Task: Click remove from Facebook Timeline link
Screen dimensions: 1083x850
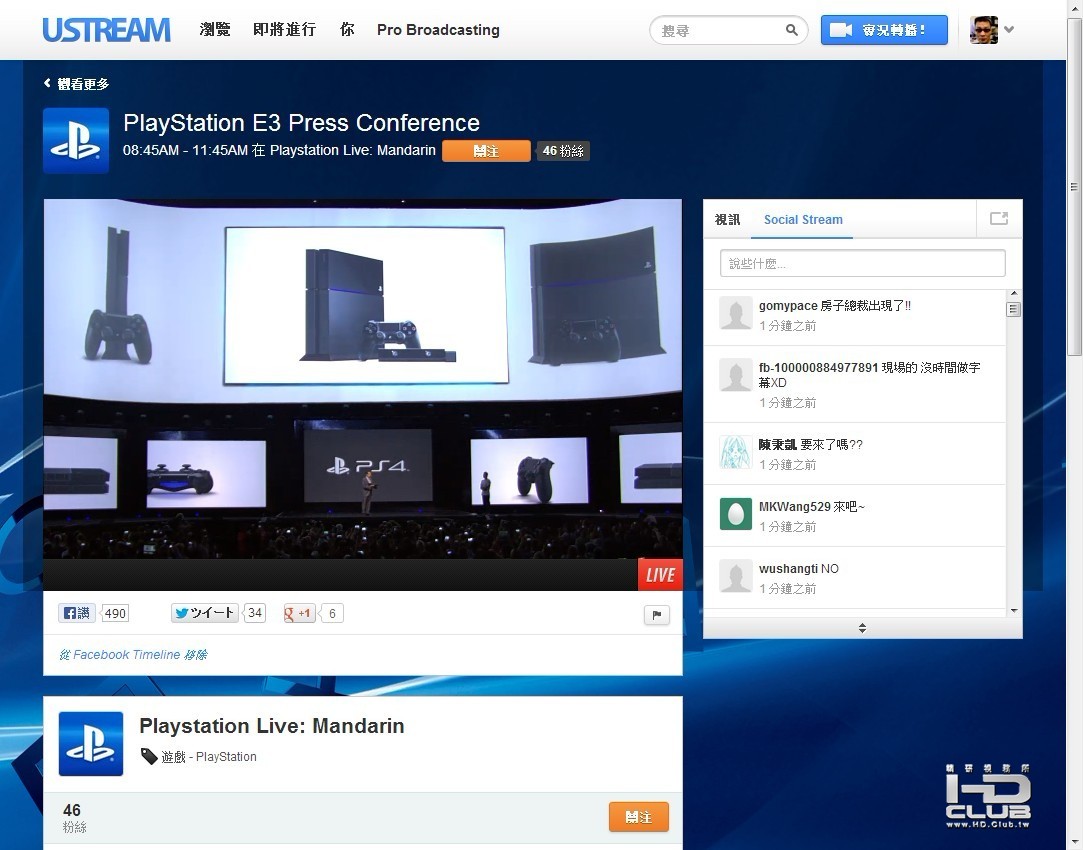Action: pyautogui.click(x=133, y=655)
